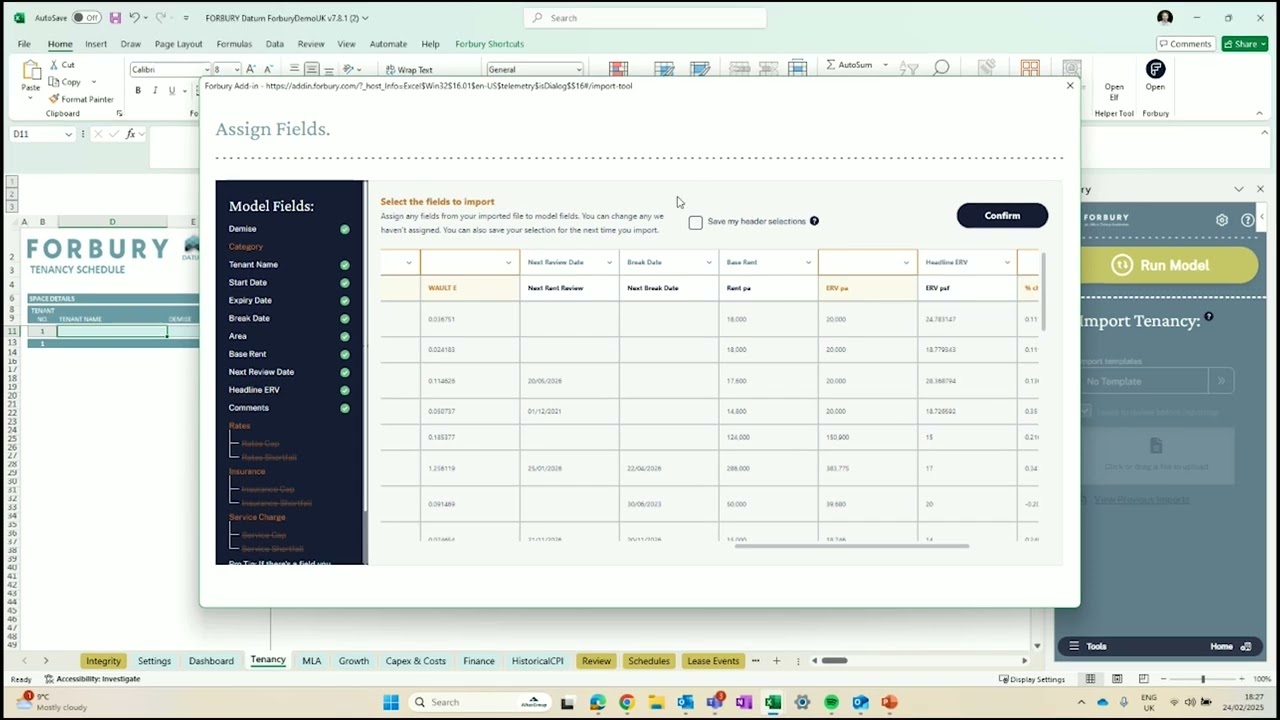Click the Find & Select magnifier icon
1280x720 pixels.
(941, 68)
